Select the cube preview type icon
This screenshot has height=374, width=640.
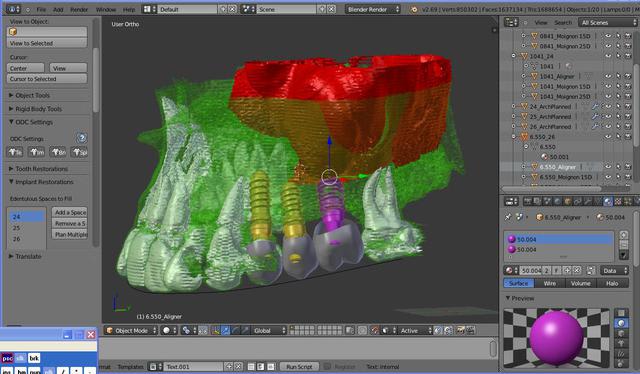(x=621, y=333)
